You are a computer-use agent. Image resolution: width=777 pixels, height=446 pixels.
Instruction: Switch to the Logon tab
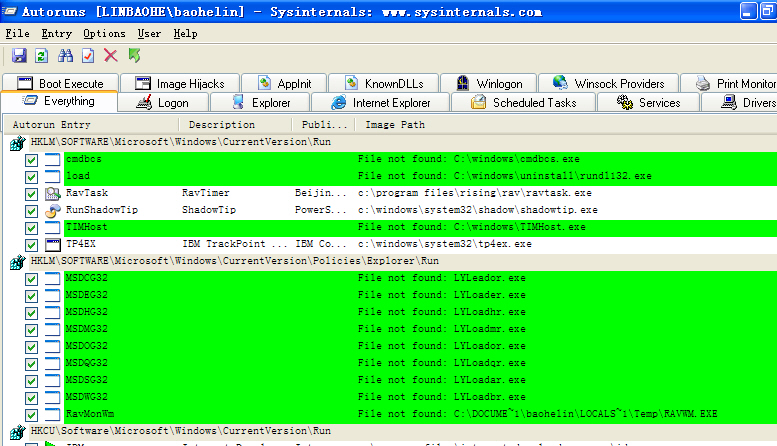[x=163, y=103]
